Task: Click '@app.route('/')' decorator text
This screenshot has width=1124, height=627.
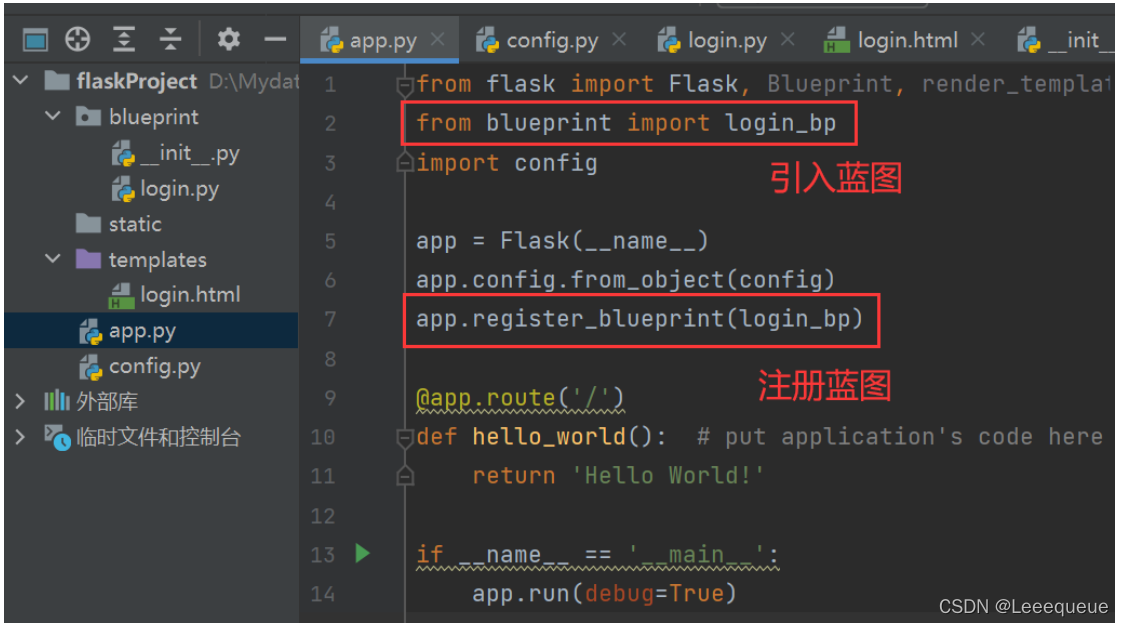Action: coord(520,398)
